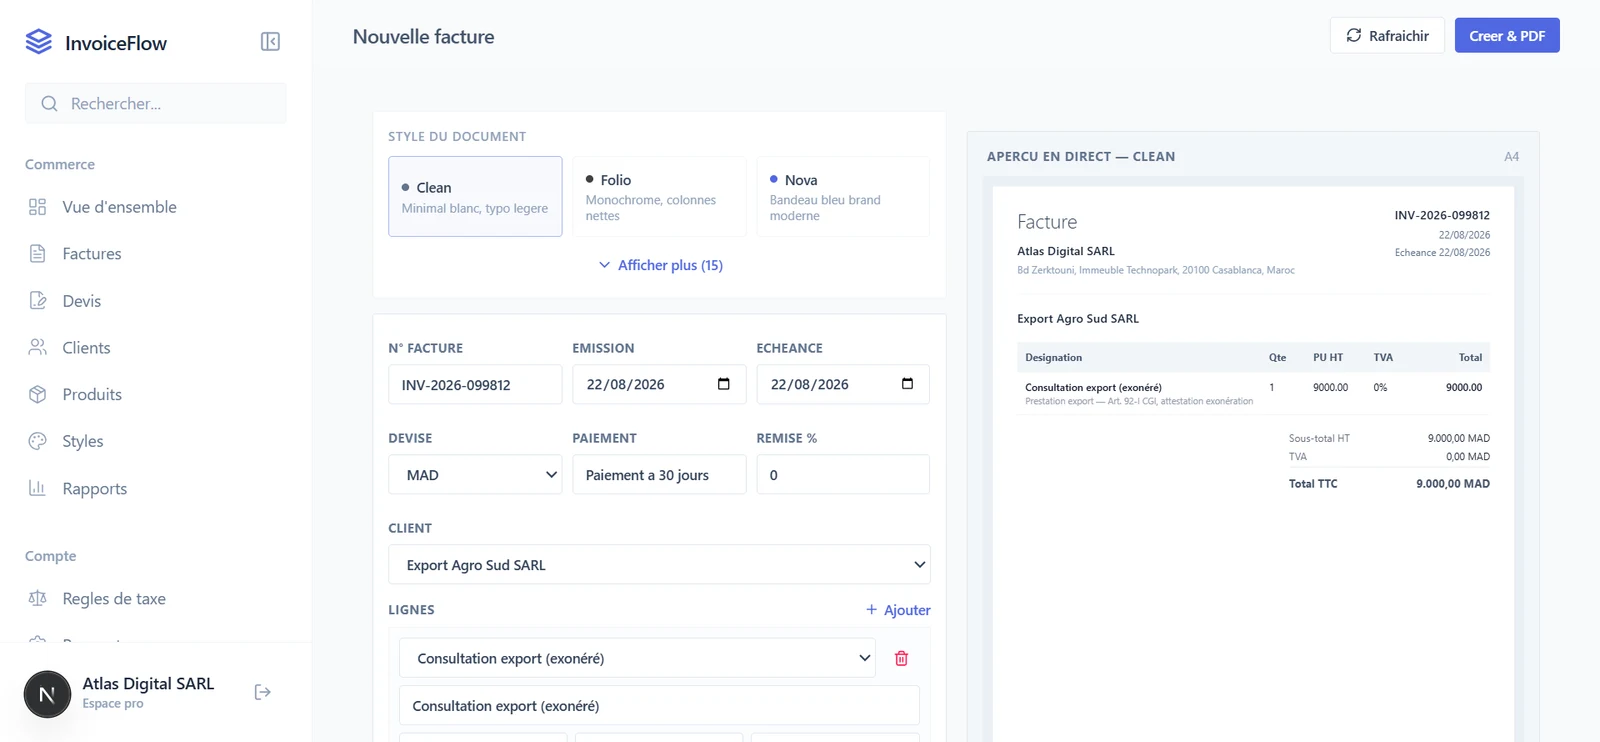Click the Rafraichir button
Screen dimensions: 1600x742
pyautogui.click(x=1387, y=36)
